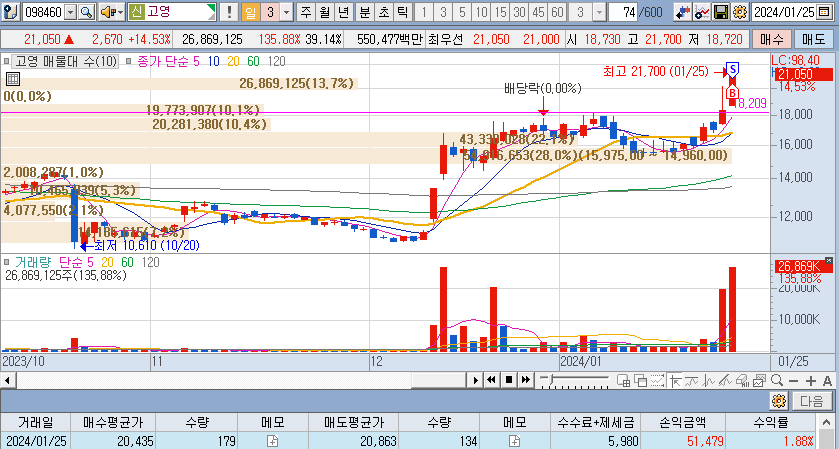Click the chart zoom slider handle

pos(550,379)
